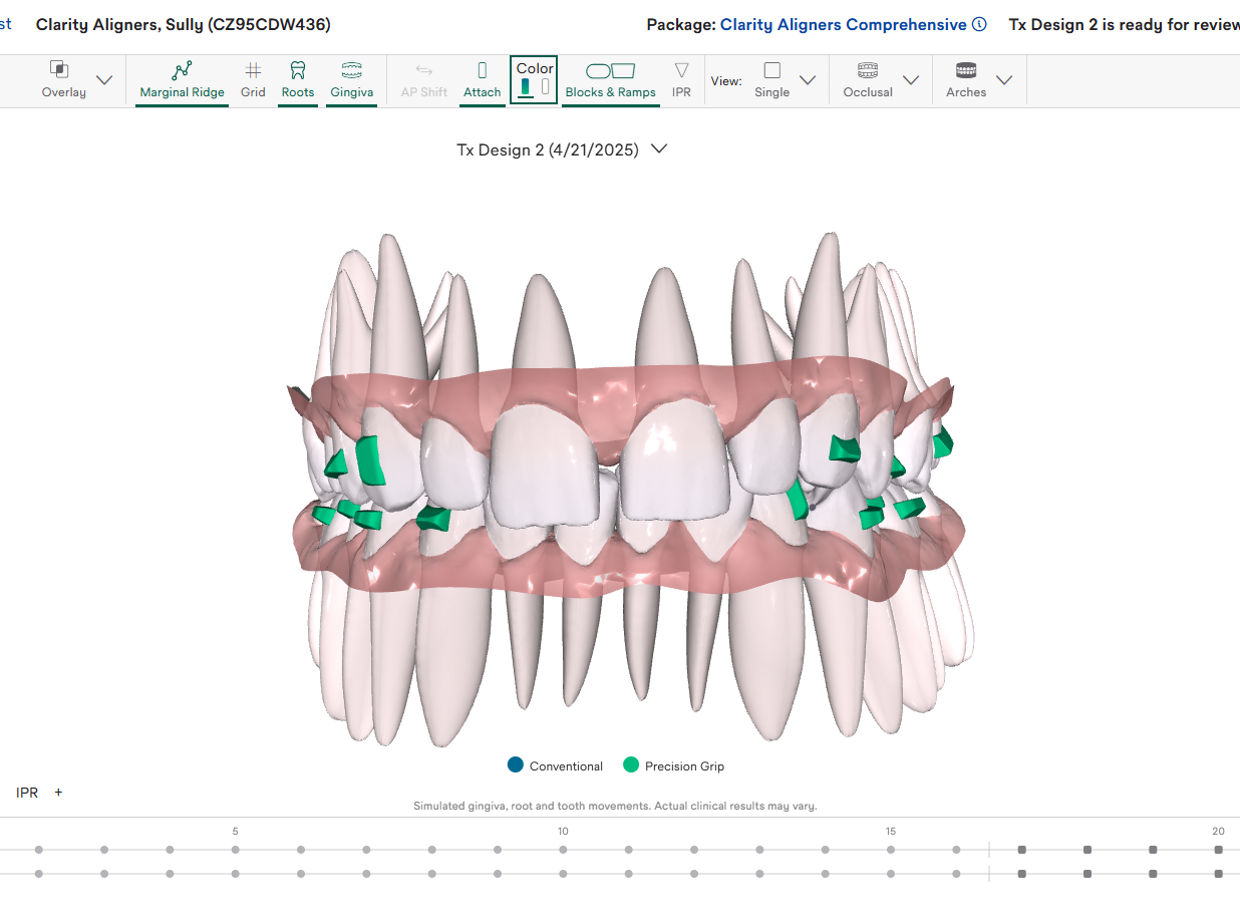Expand the Occlusal view options chevron

pyautogui.click(x=910, y=80)
